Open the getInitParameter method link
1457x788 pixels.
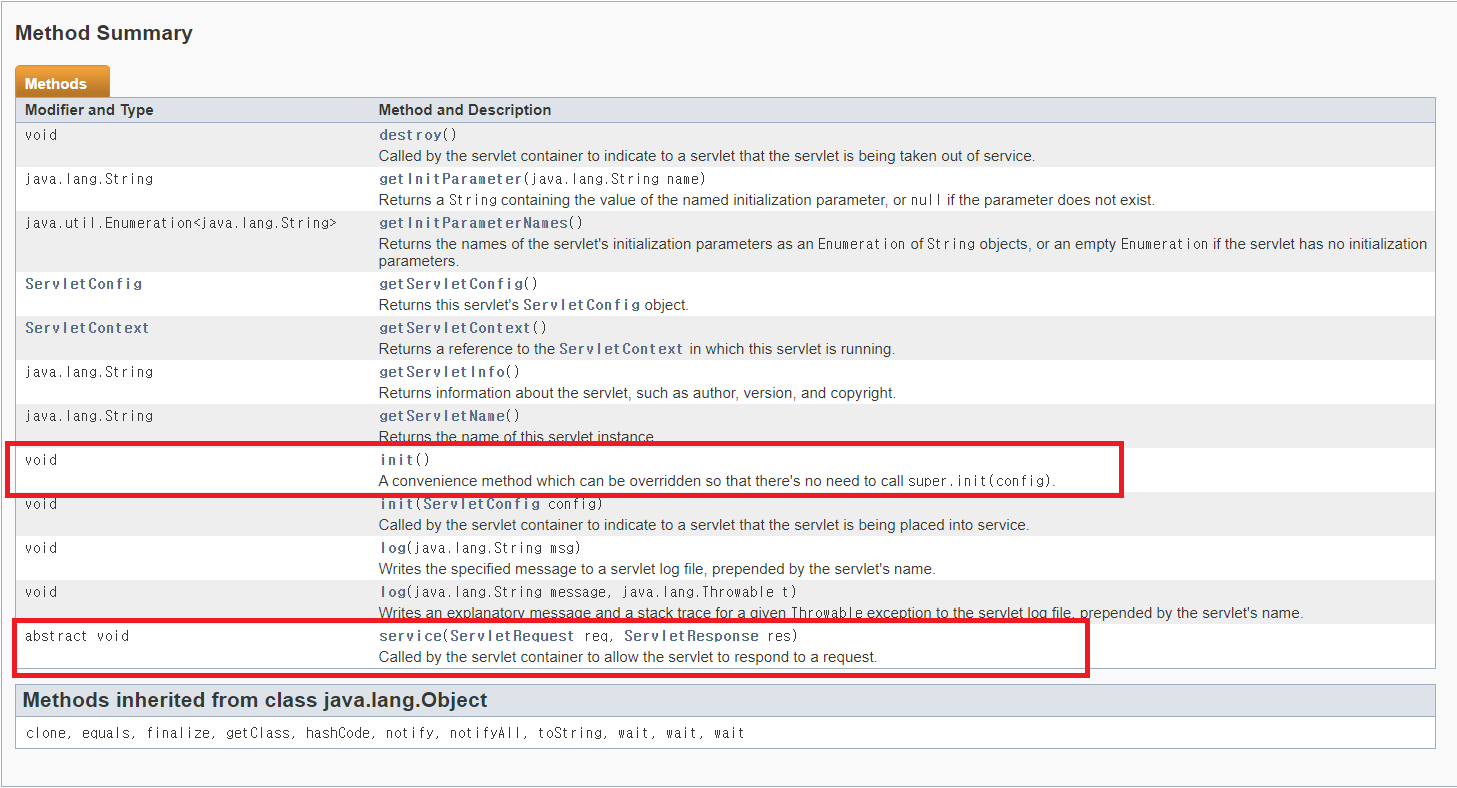click(x=450, y=179)
